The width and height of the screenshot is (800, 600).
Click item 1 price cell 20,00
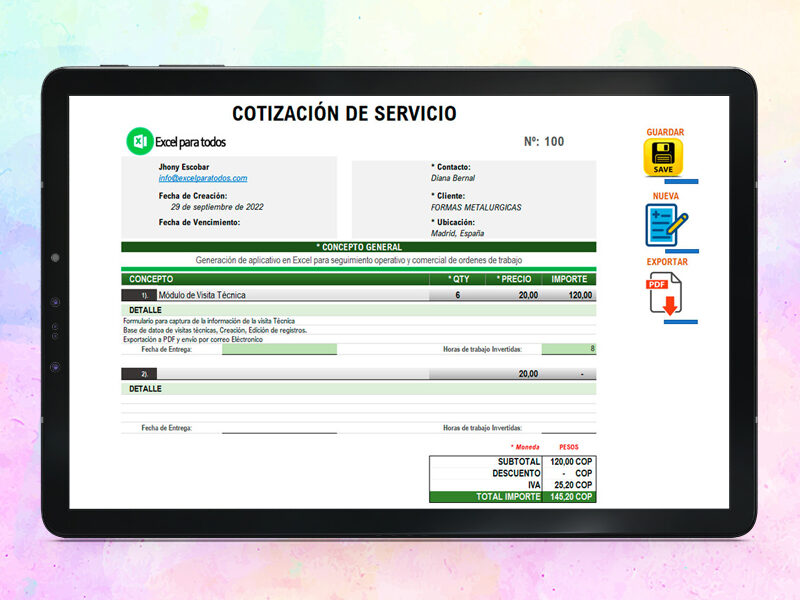pyautogui.click(x=514, y=295)
